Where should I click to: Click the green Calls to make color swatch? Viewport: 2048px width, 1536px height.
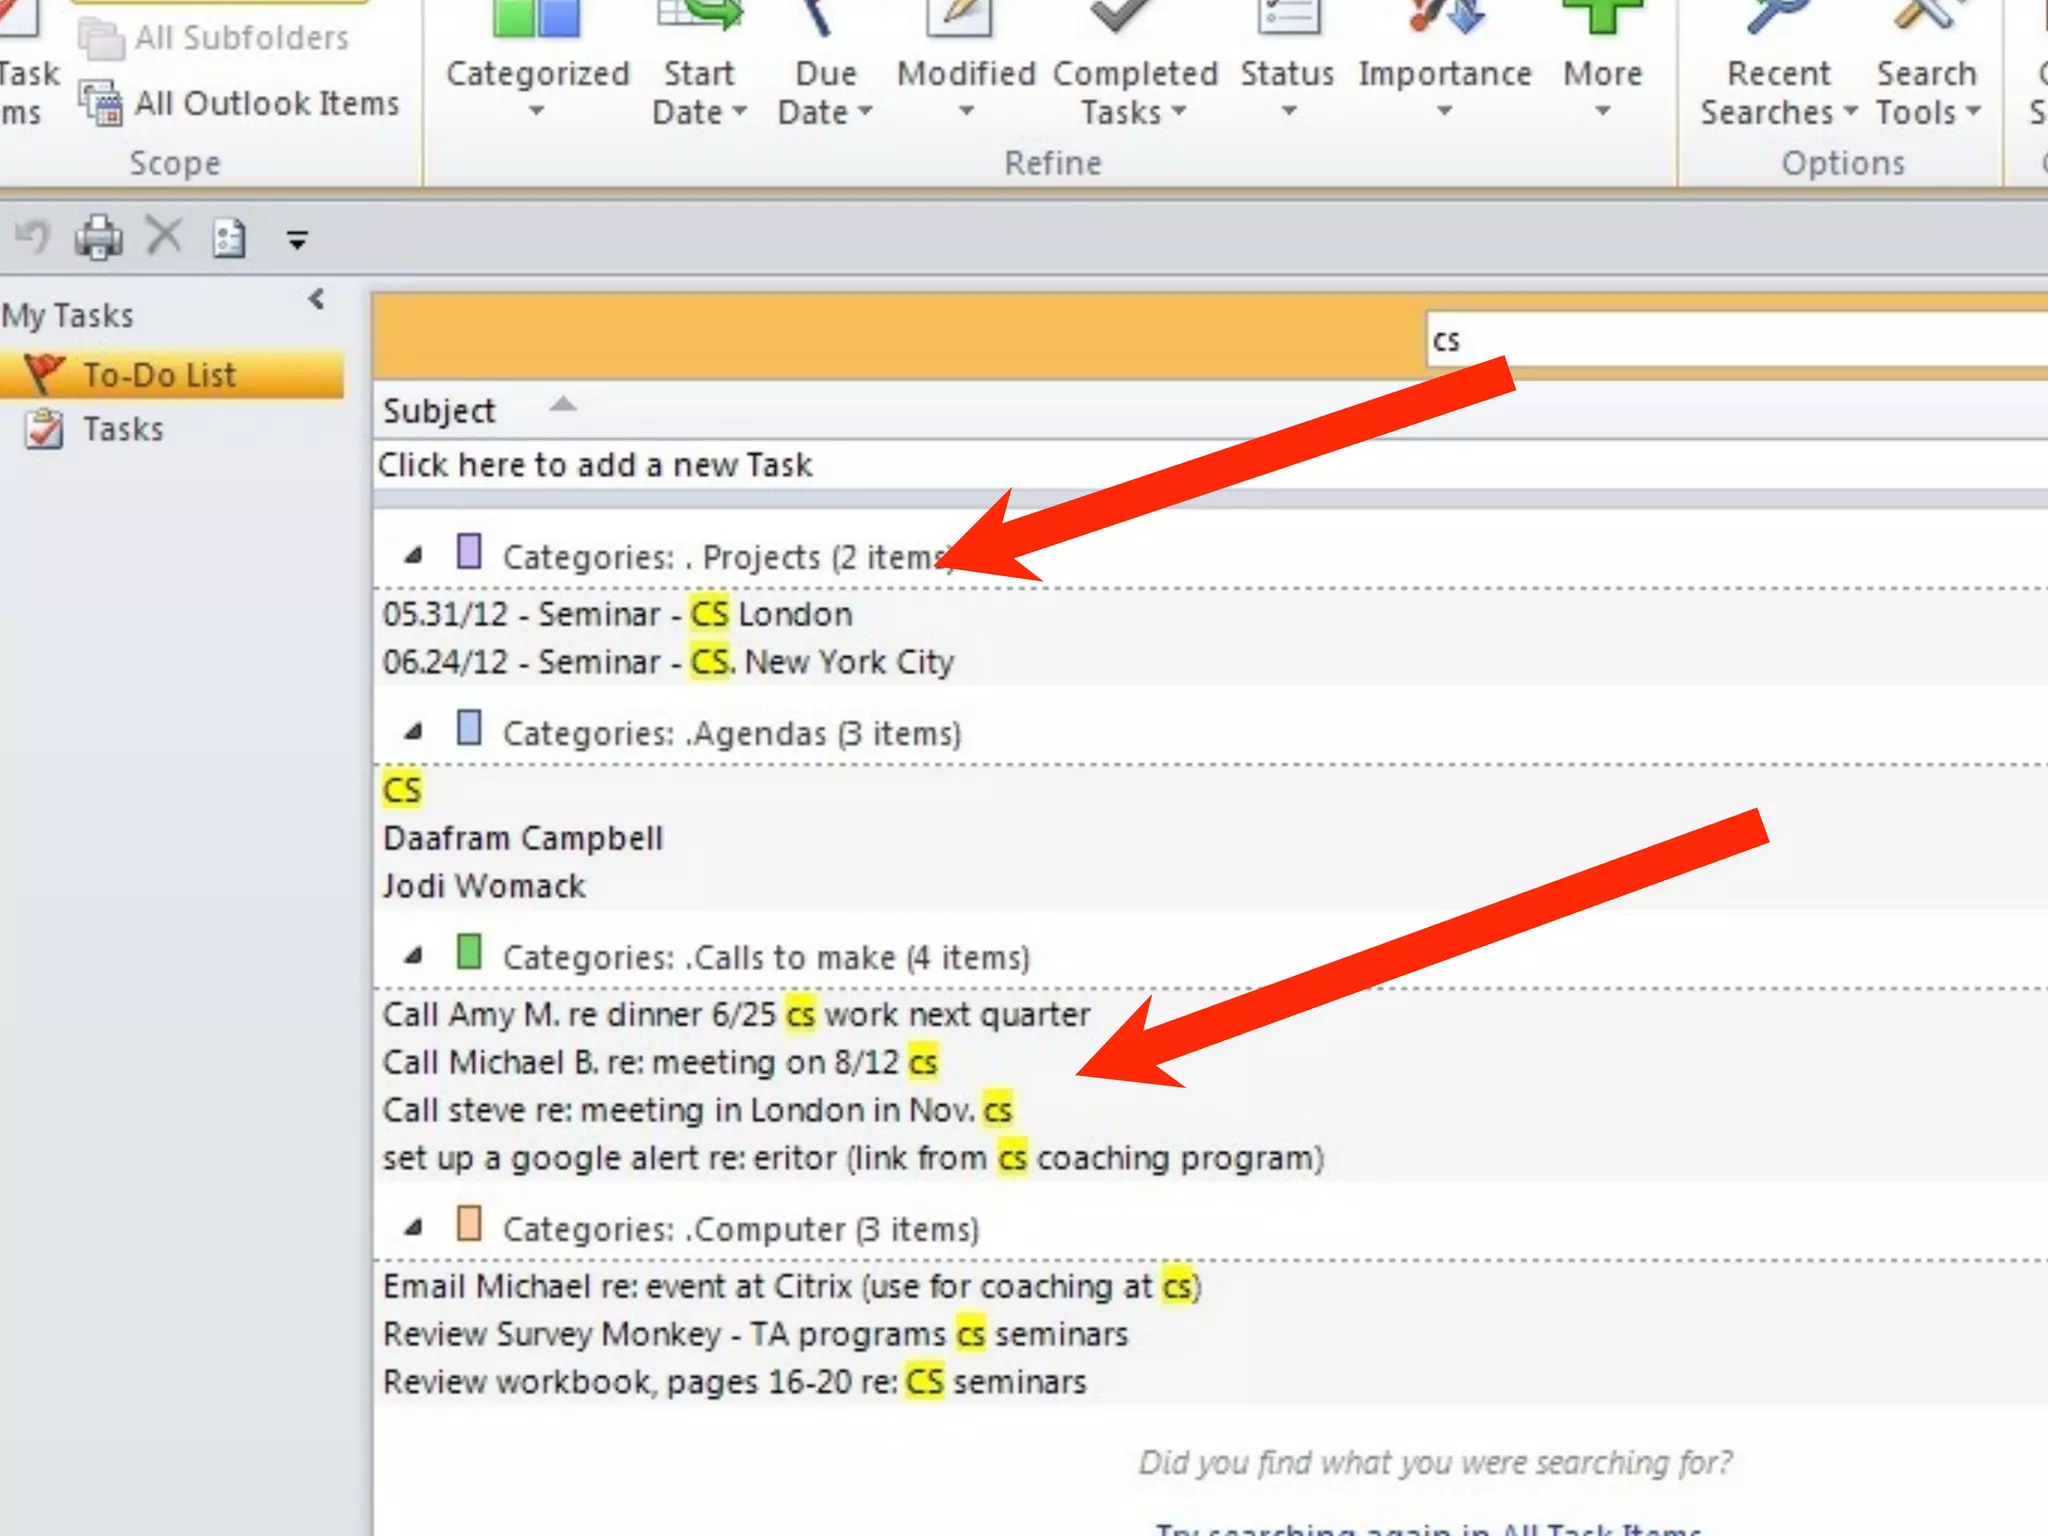click(469, 952)
